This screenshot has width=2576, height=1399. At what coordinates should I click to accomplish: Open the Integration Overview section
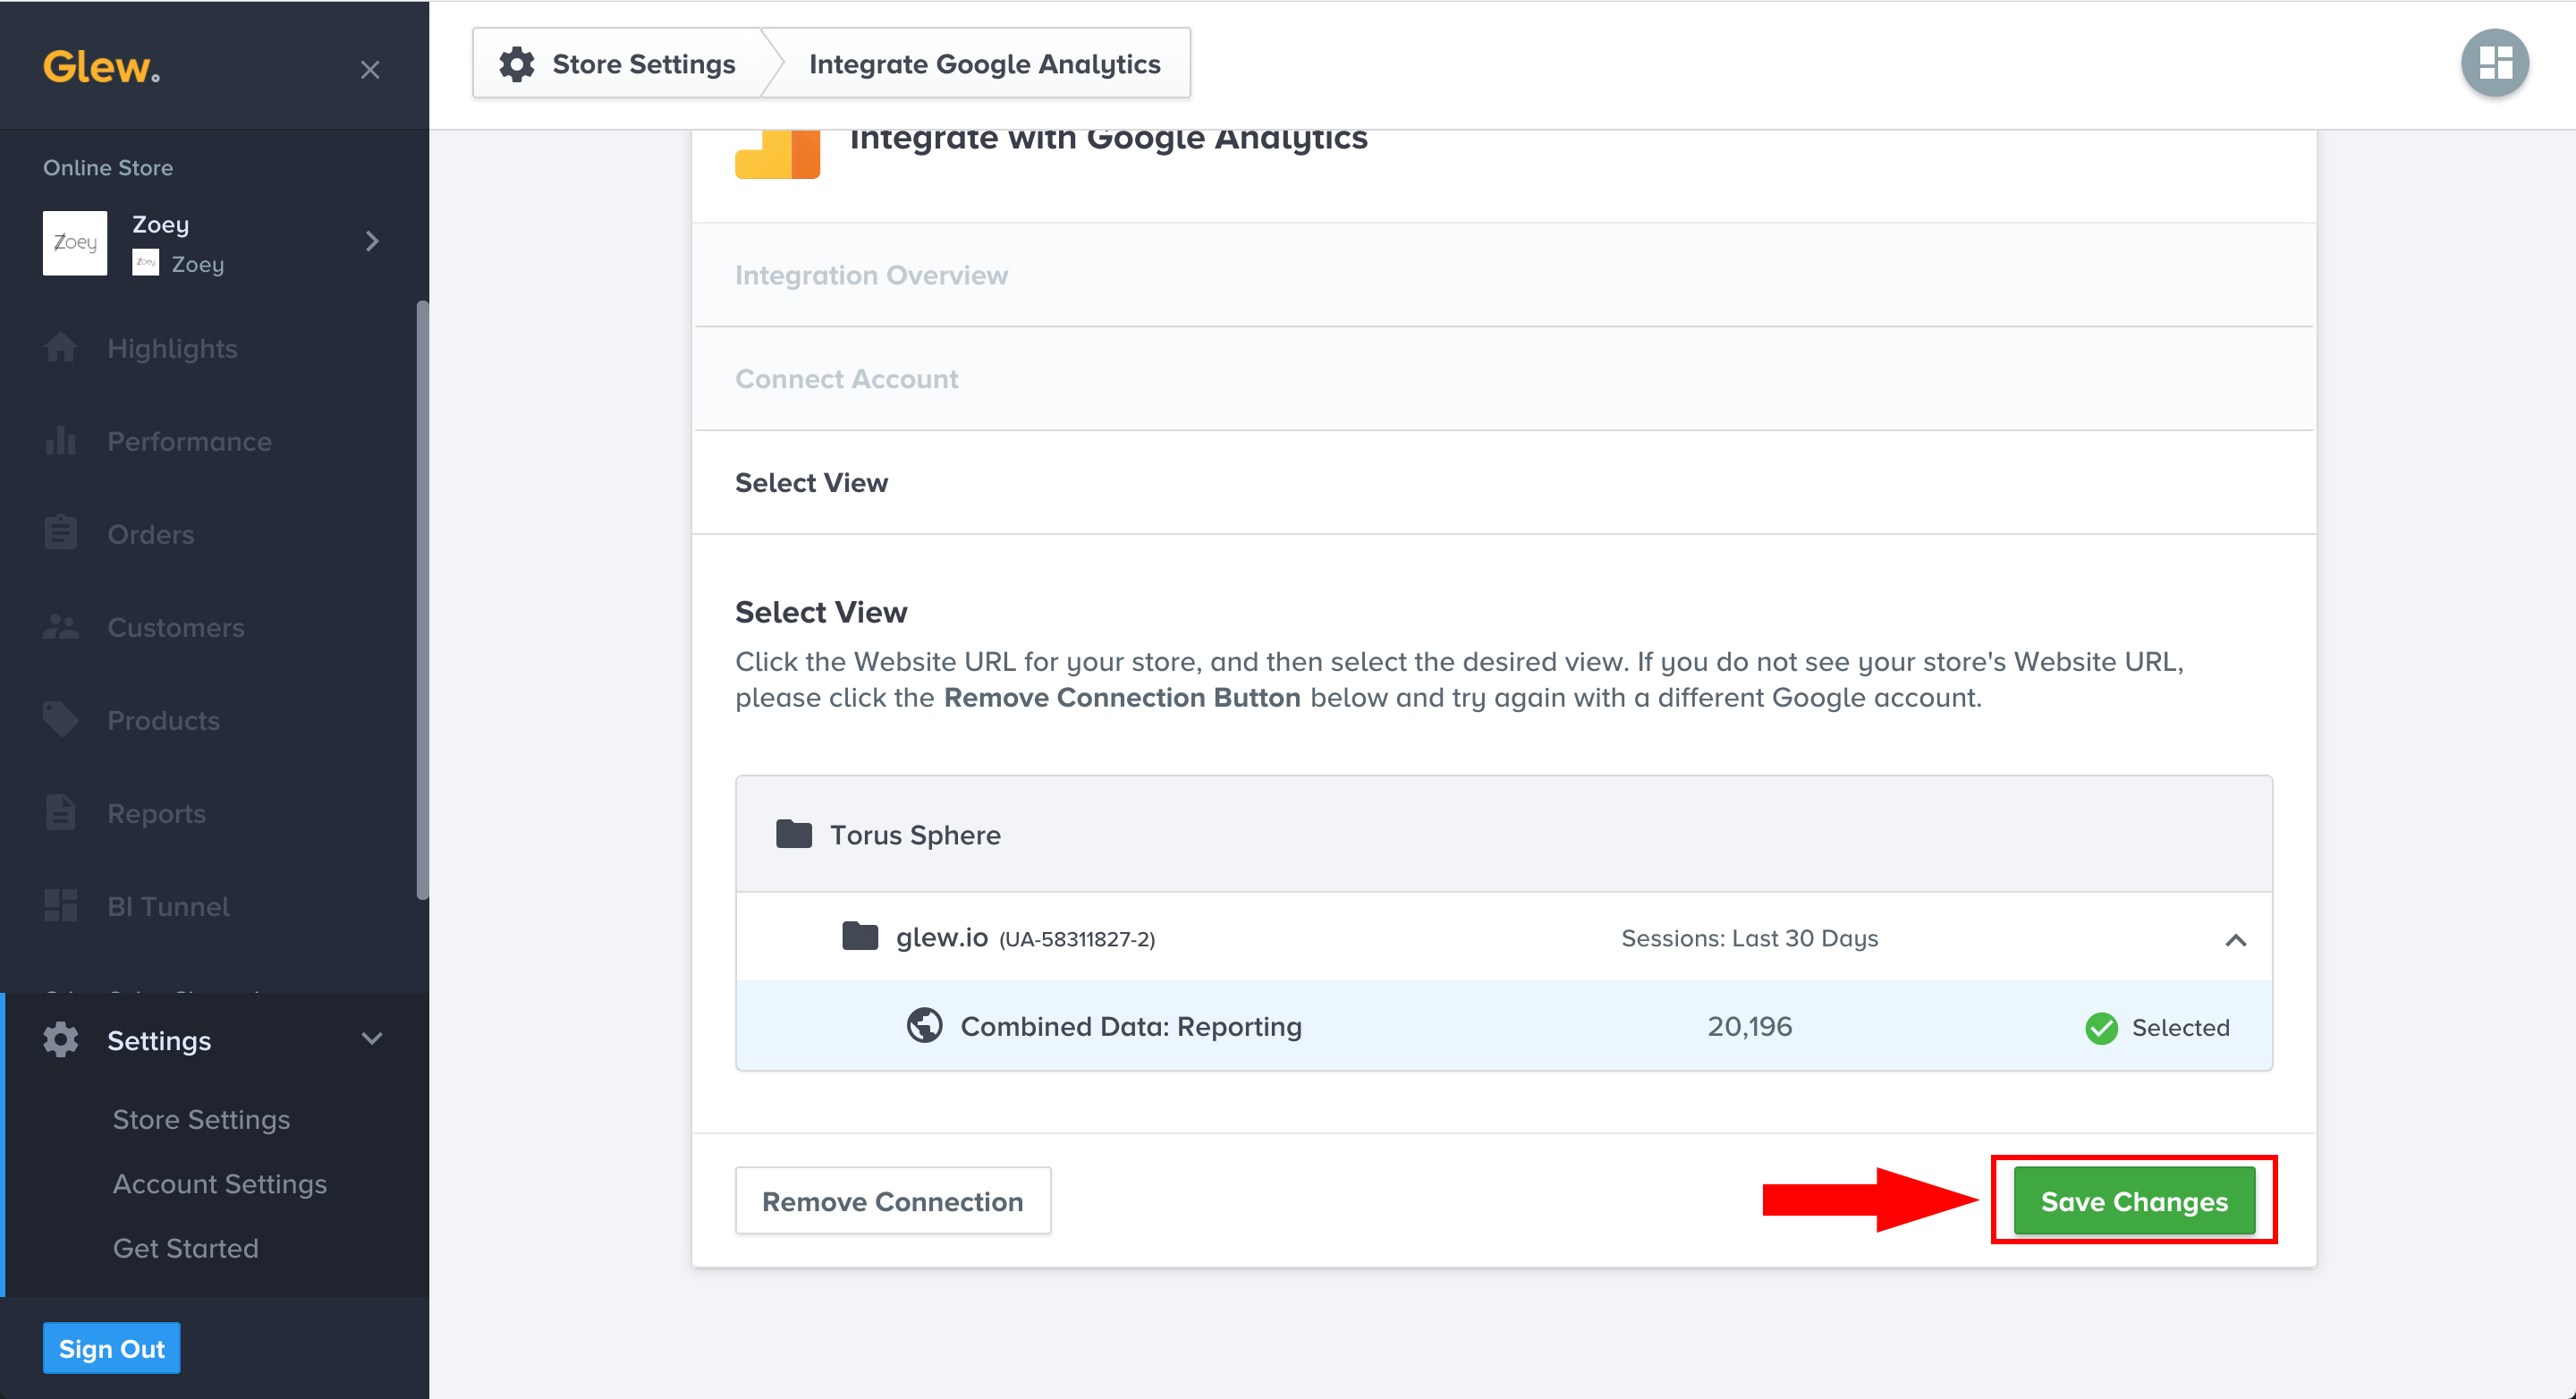tap(871, 275)
